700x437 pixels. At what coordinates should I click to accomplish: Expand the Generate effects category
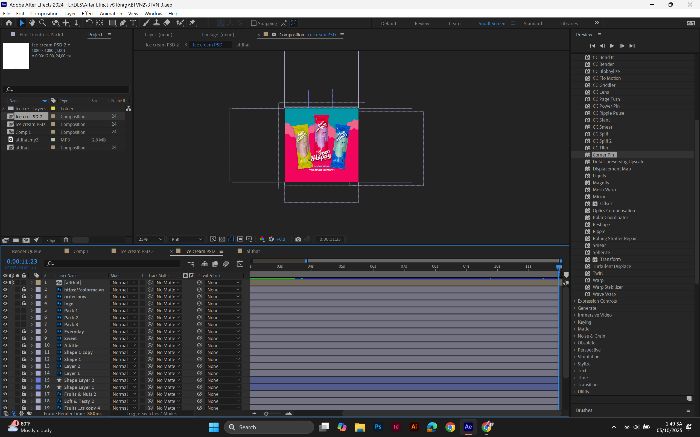click(x=587, y=308)
